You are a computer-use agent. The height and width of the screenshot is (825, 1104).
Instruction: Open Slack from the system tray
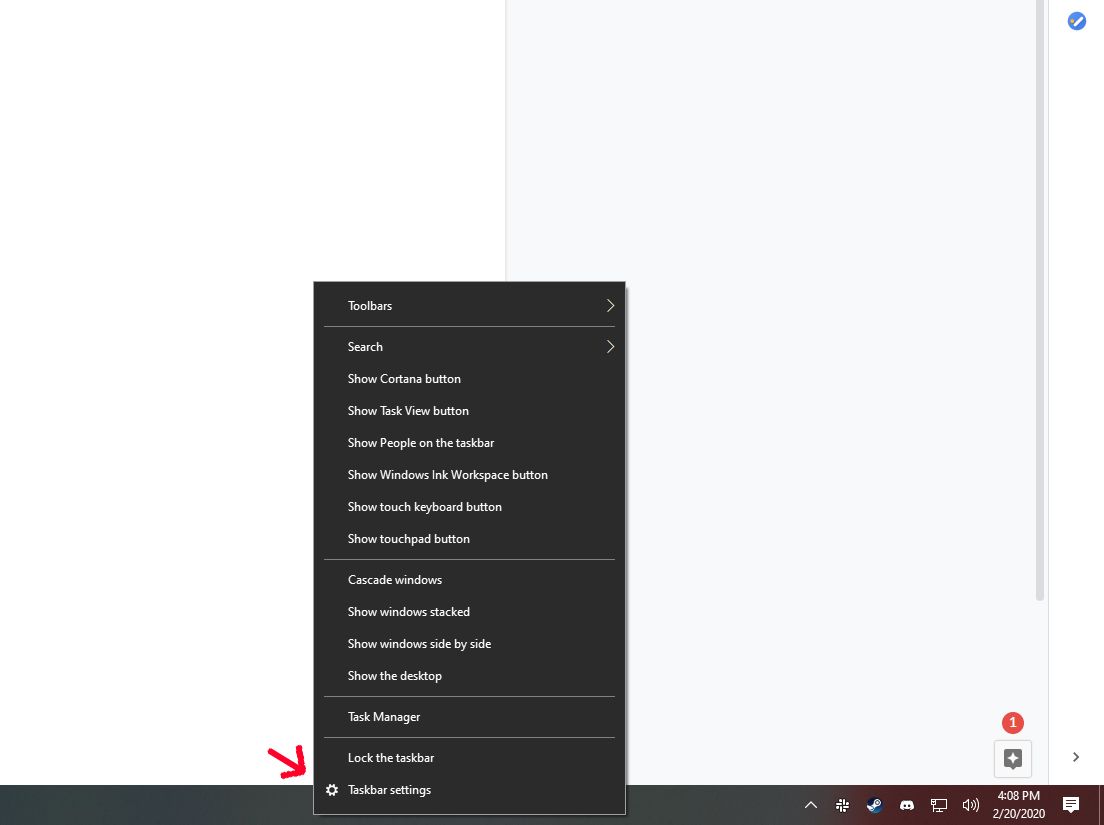(843, 805)
